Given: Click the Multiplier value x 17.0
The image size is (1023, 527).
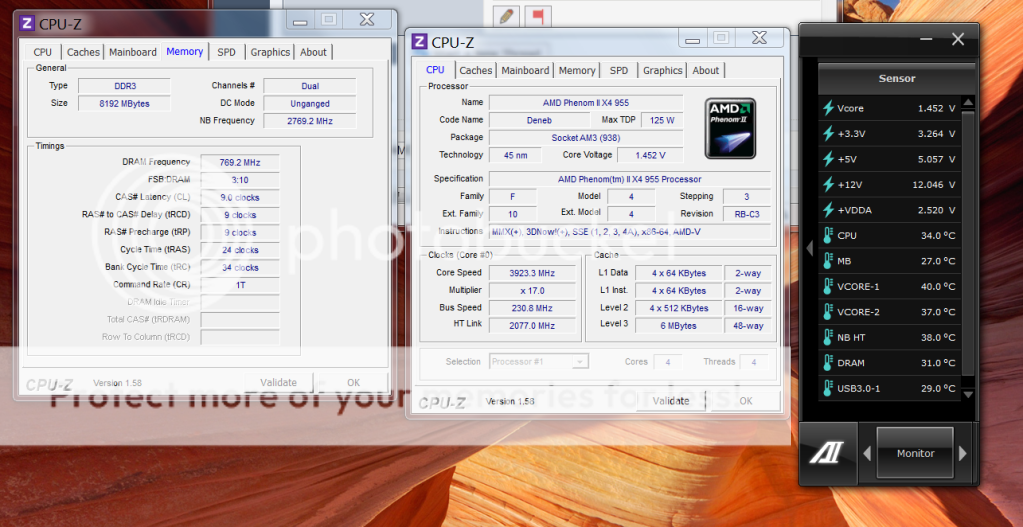Looking at the screenshot, I should pos(532,290).
